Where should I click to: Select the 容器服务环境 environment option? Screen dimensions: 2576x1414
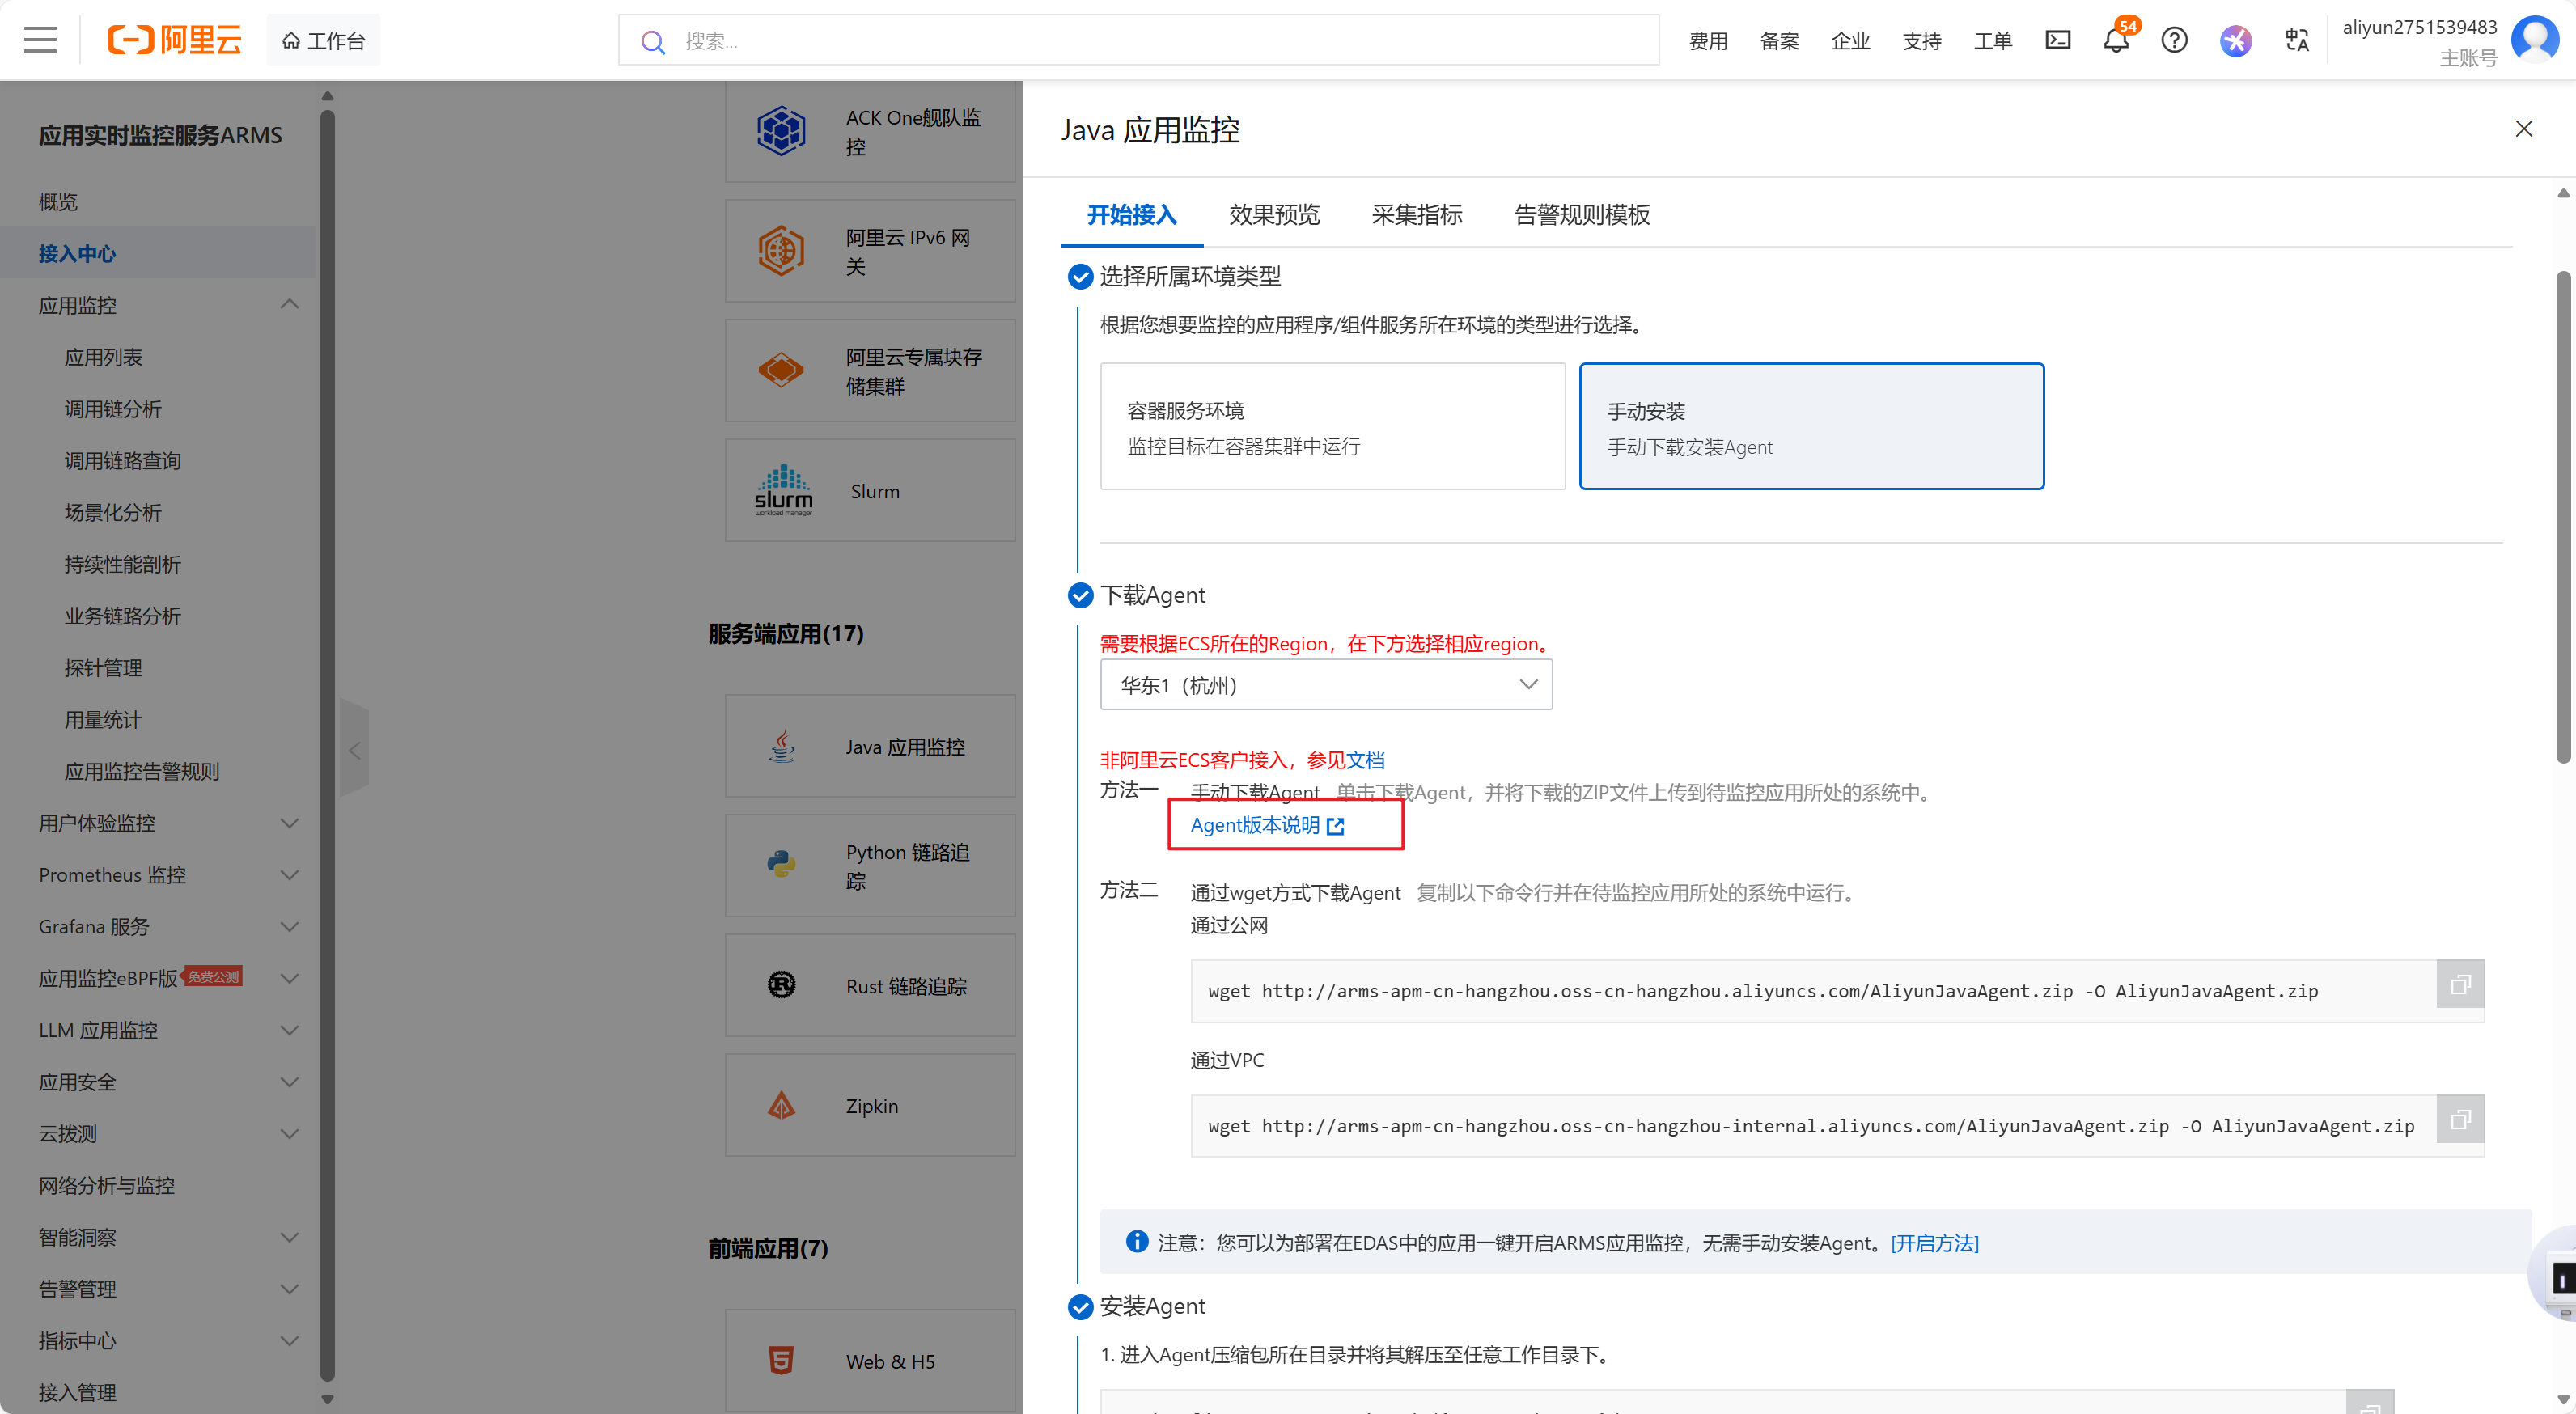(x=1332, y=426)
